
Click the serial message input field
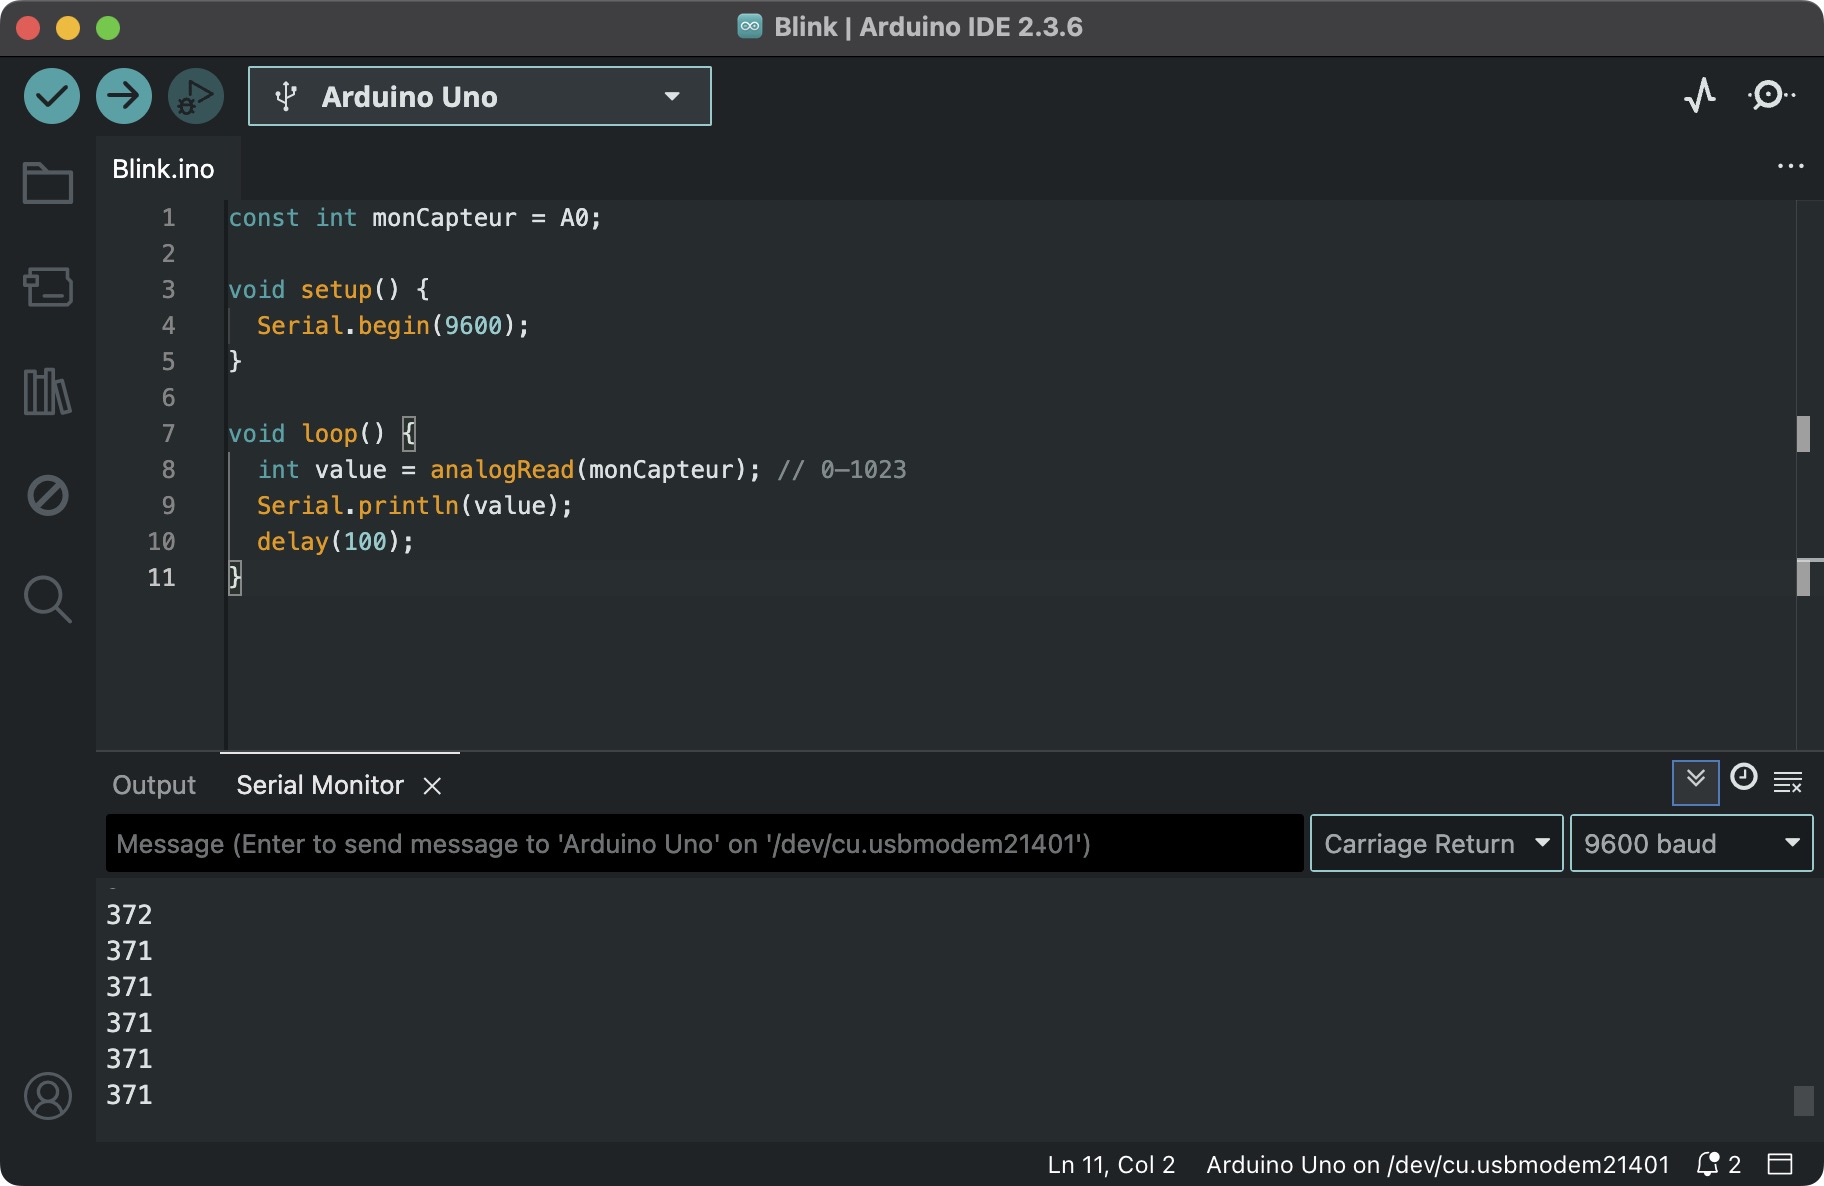704,843
